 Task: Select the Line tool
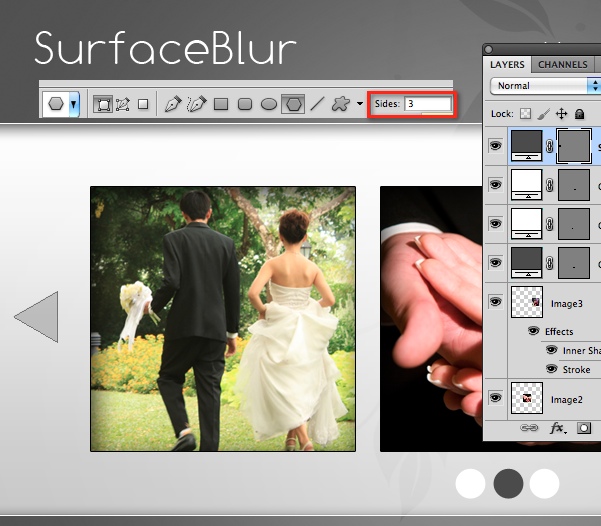coord(317,104)
